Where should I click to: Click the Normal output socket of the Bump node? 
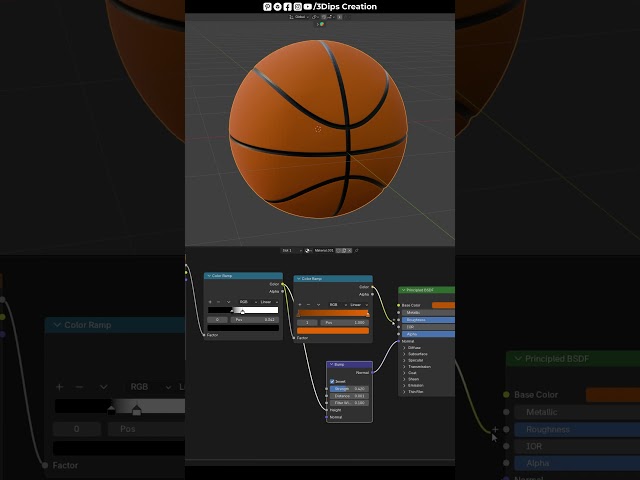[x=372, y=373]
